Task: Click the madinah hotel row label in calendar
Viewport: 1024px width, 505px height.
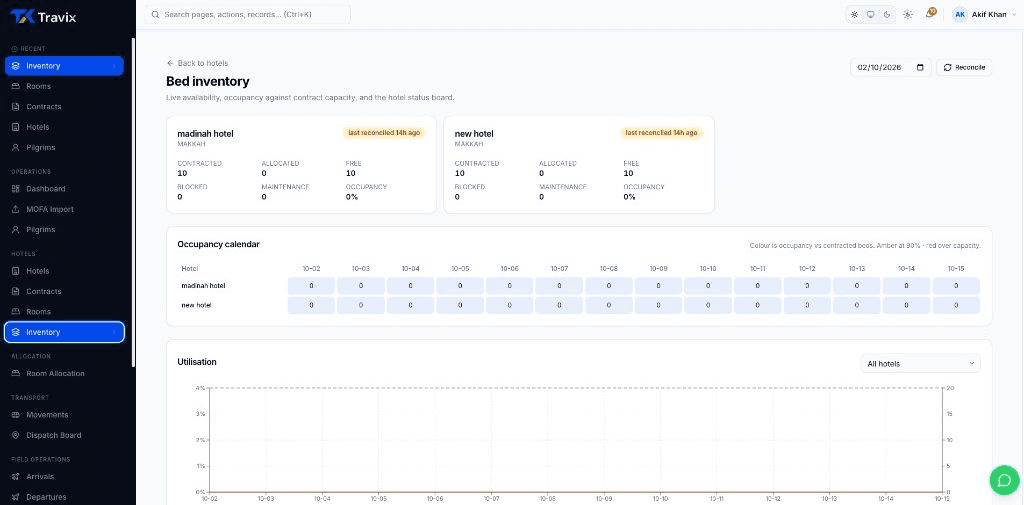Action: click(203, 286)
